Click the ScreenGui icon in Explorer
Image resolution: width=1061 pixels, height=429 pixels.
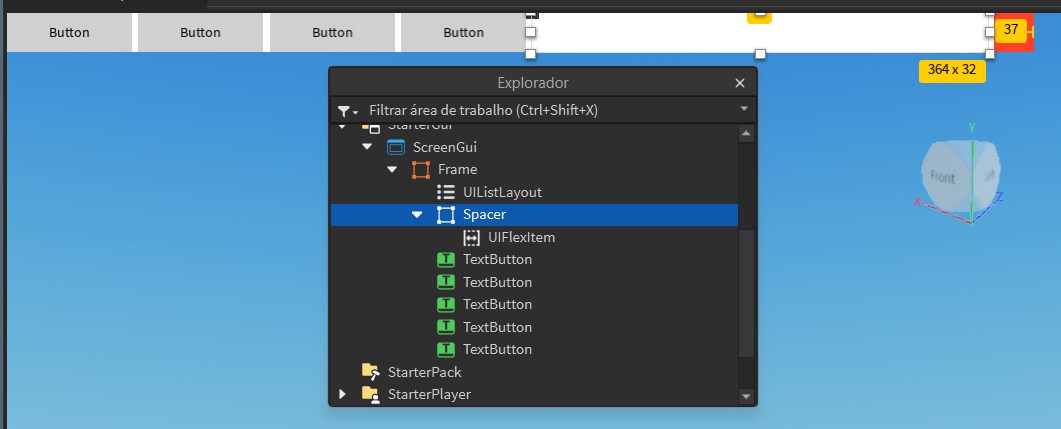(396, 147)
